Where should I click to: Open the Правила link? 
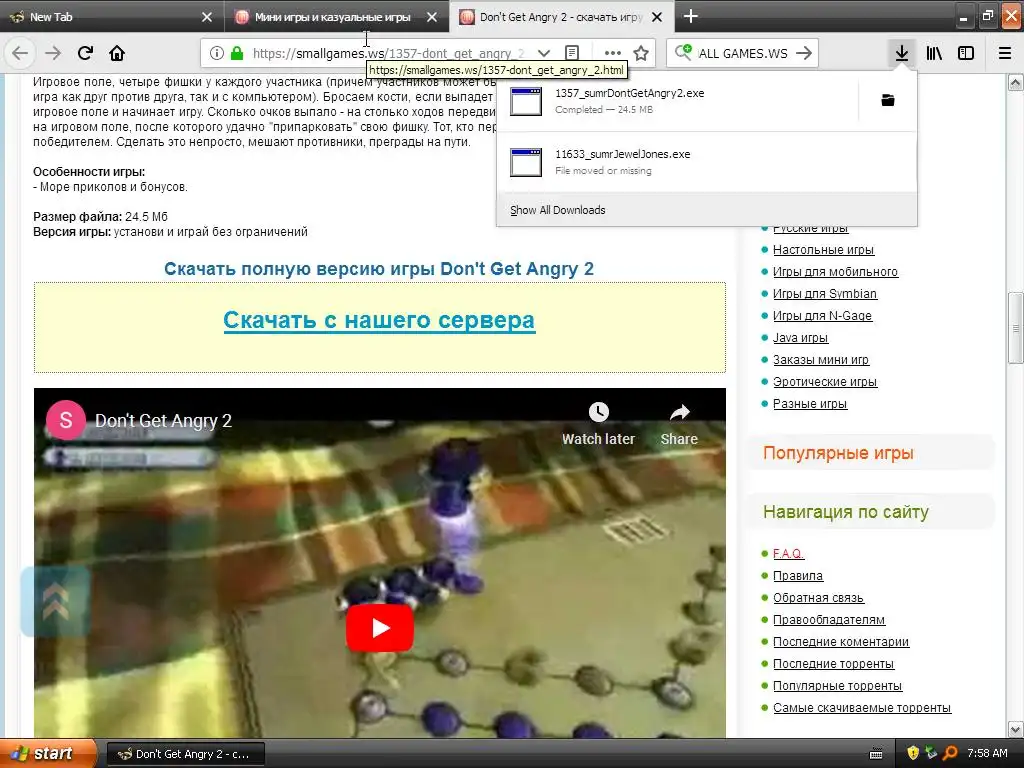[x=798, y=576]
